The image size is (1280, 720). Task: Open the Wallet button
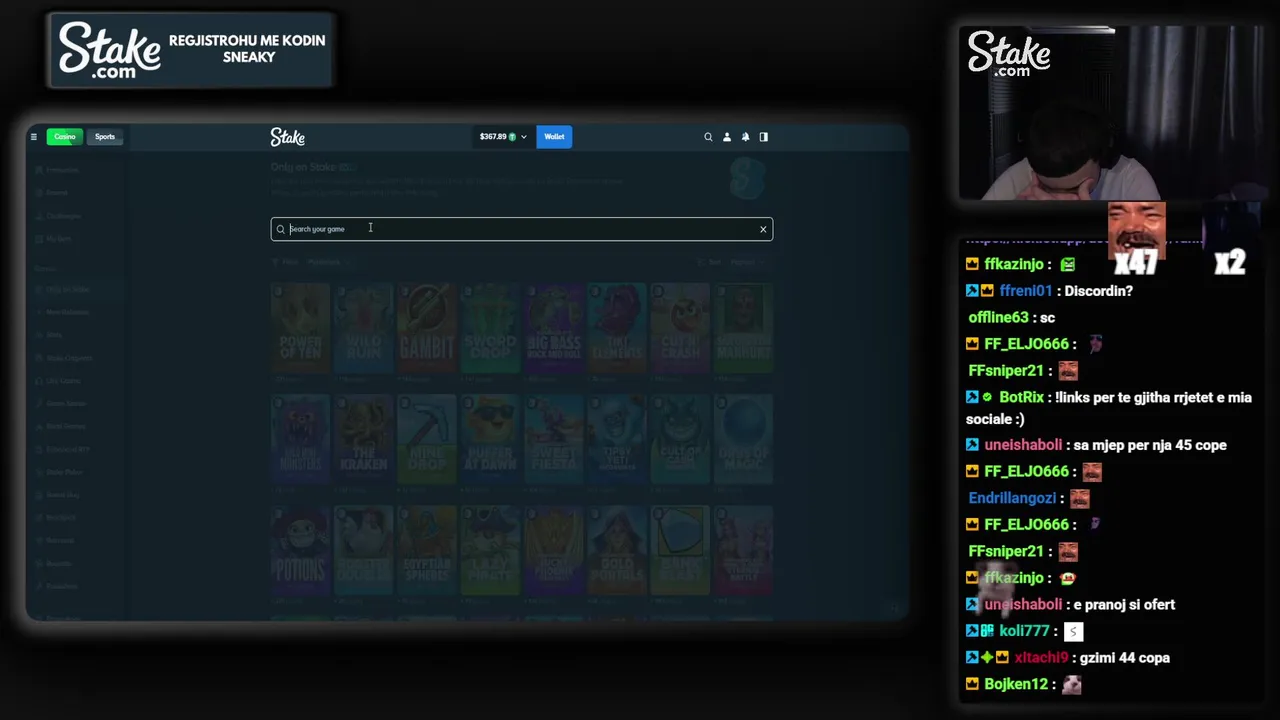(x=554, y=137)
